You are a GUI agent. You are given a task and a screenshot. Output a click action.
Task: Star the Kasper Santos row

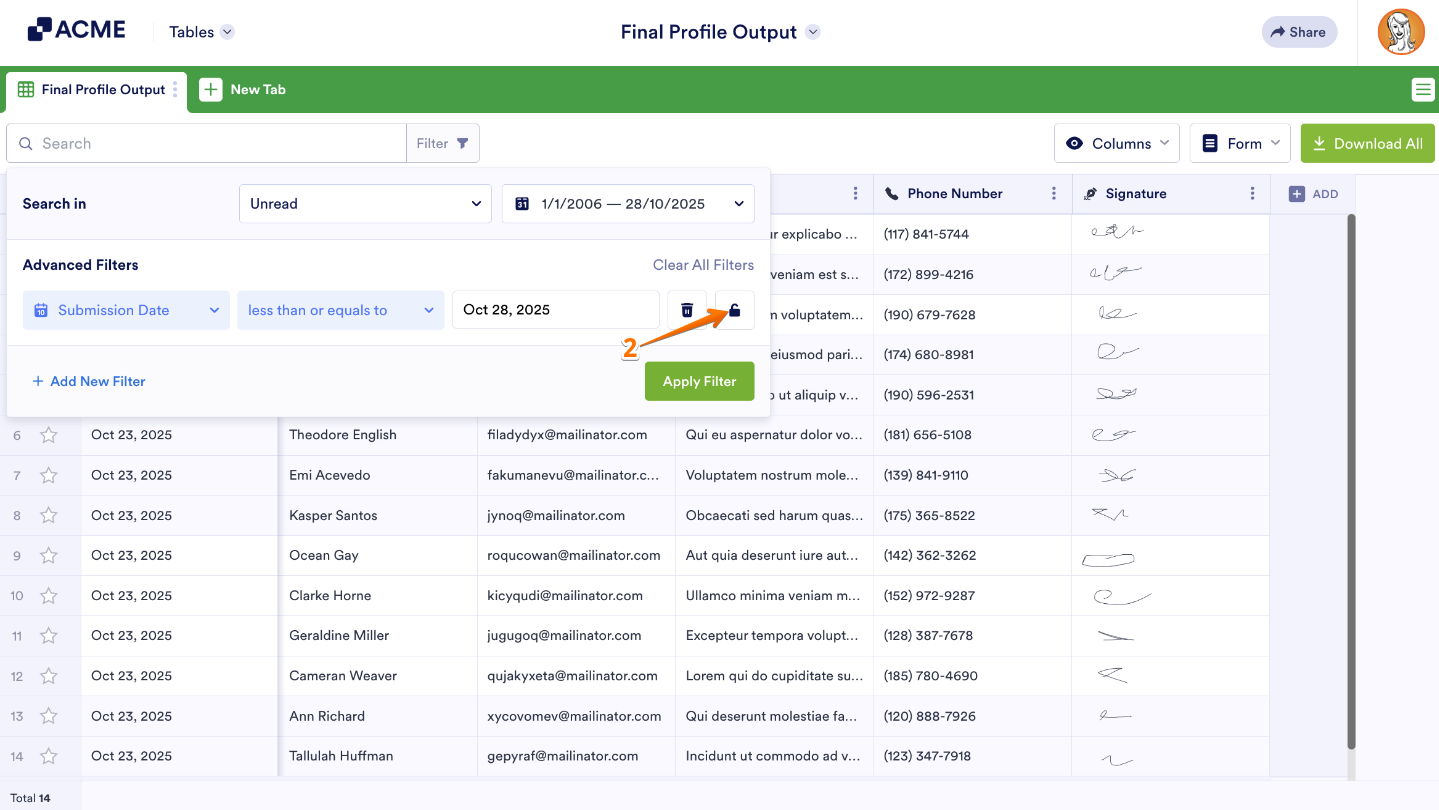coord(49,516)
